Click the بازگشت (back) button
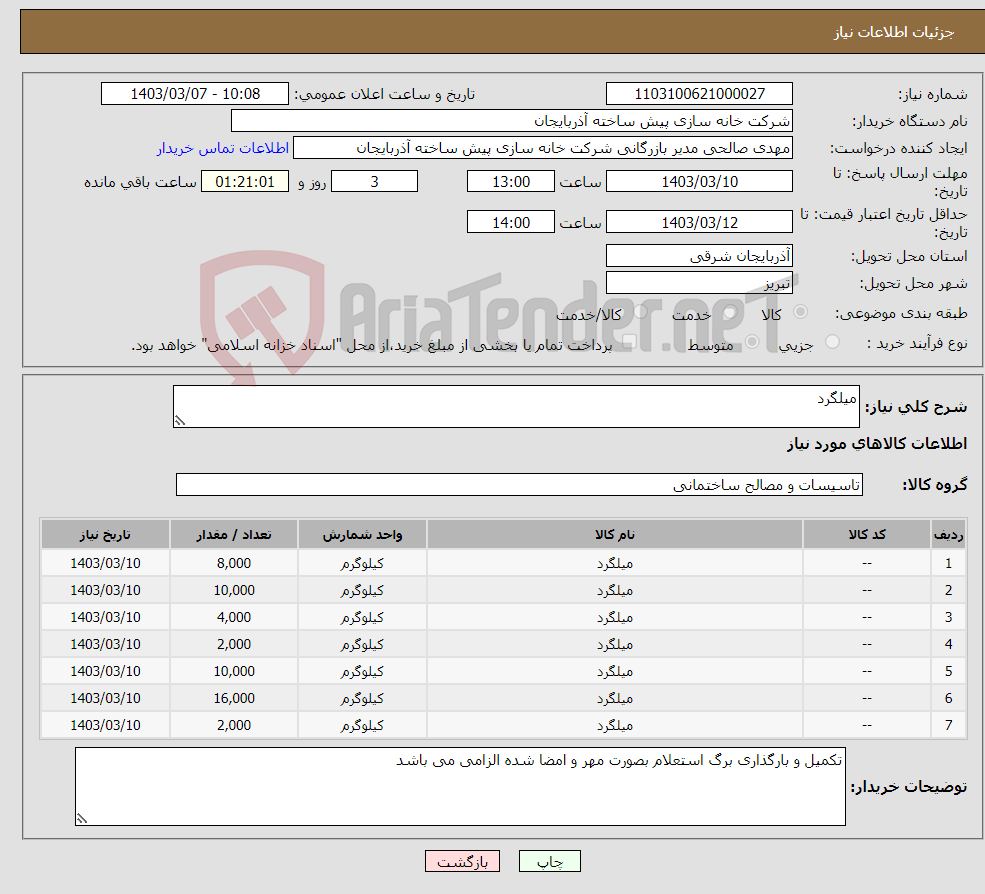 click(462, 861)
